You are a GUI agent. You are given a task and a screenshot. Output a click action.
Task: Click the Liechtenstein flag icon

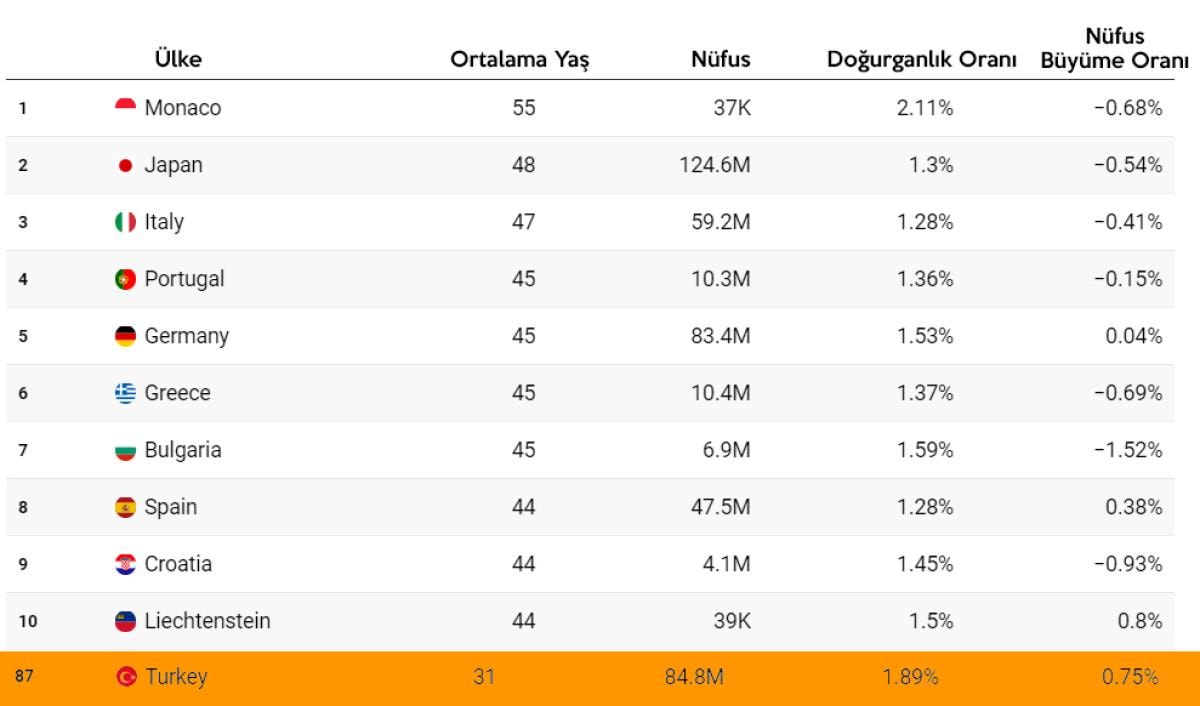(125, 621)
